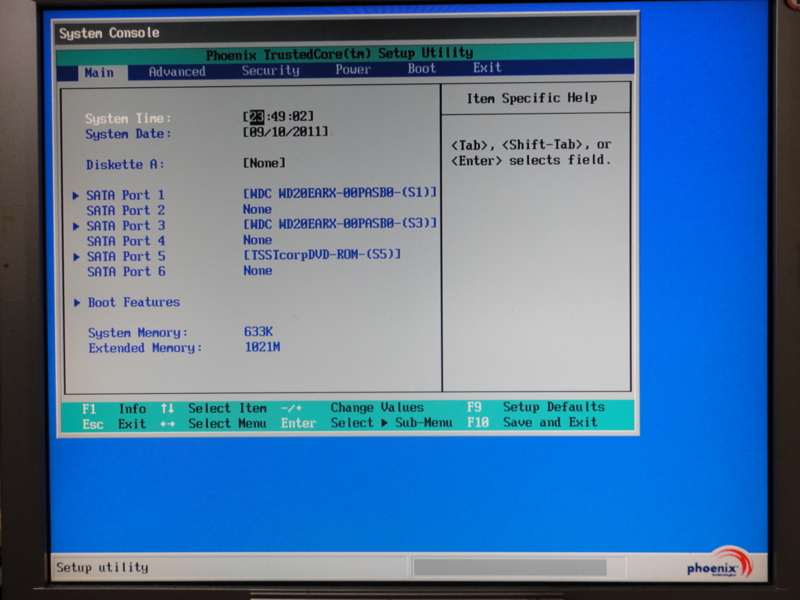The height and width of the screenshot is (600, 800).
Task: Select the SATA Port 6 row label
Action: [x=127, y=272]
